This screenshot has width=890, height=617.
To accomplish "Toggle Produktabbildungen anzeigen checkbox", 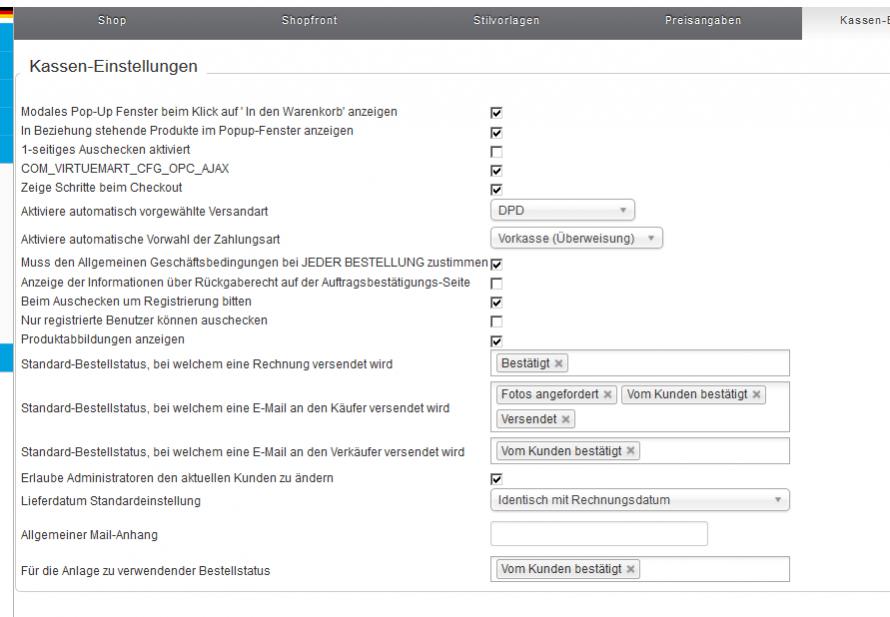I will point(496,341).
